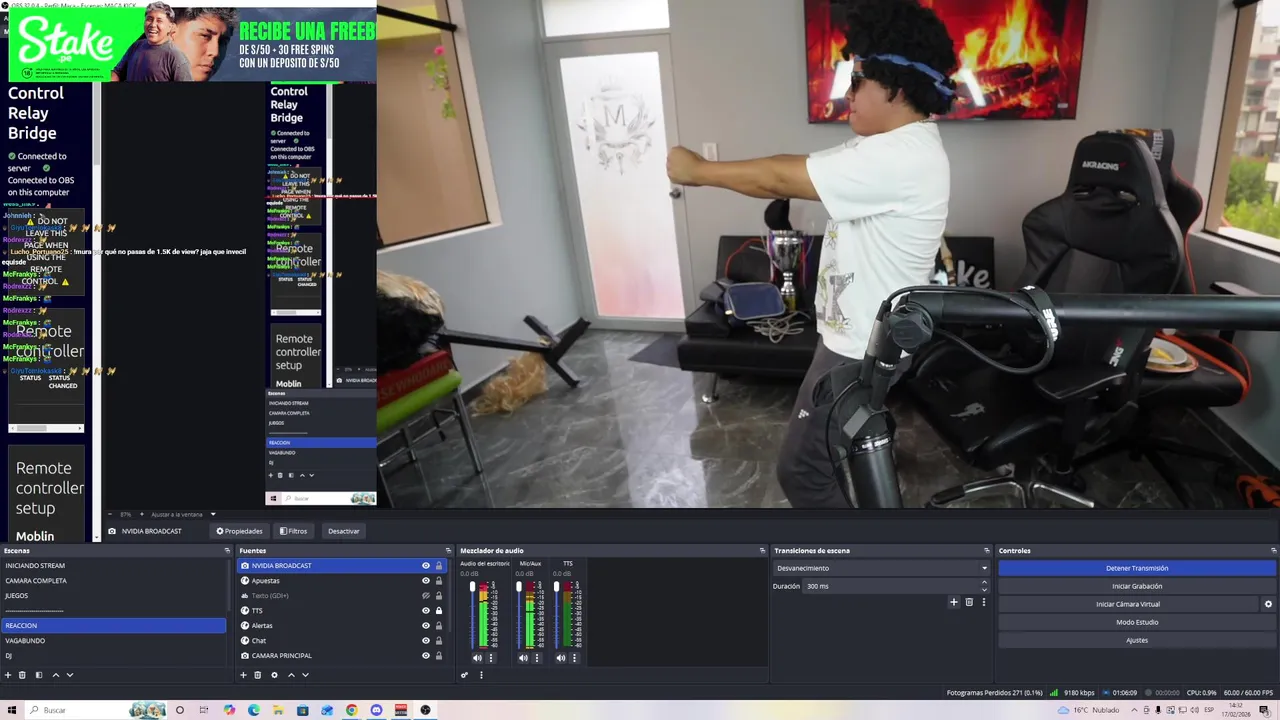Screen dimensions: 1280x720
Task: Add a new scene transition
Action: coord(954,602)
